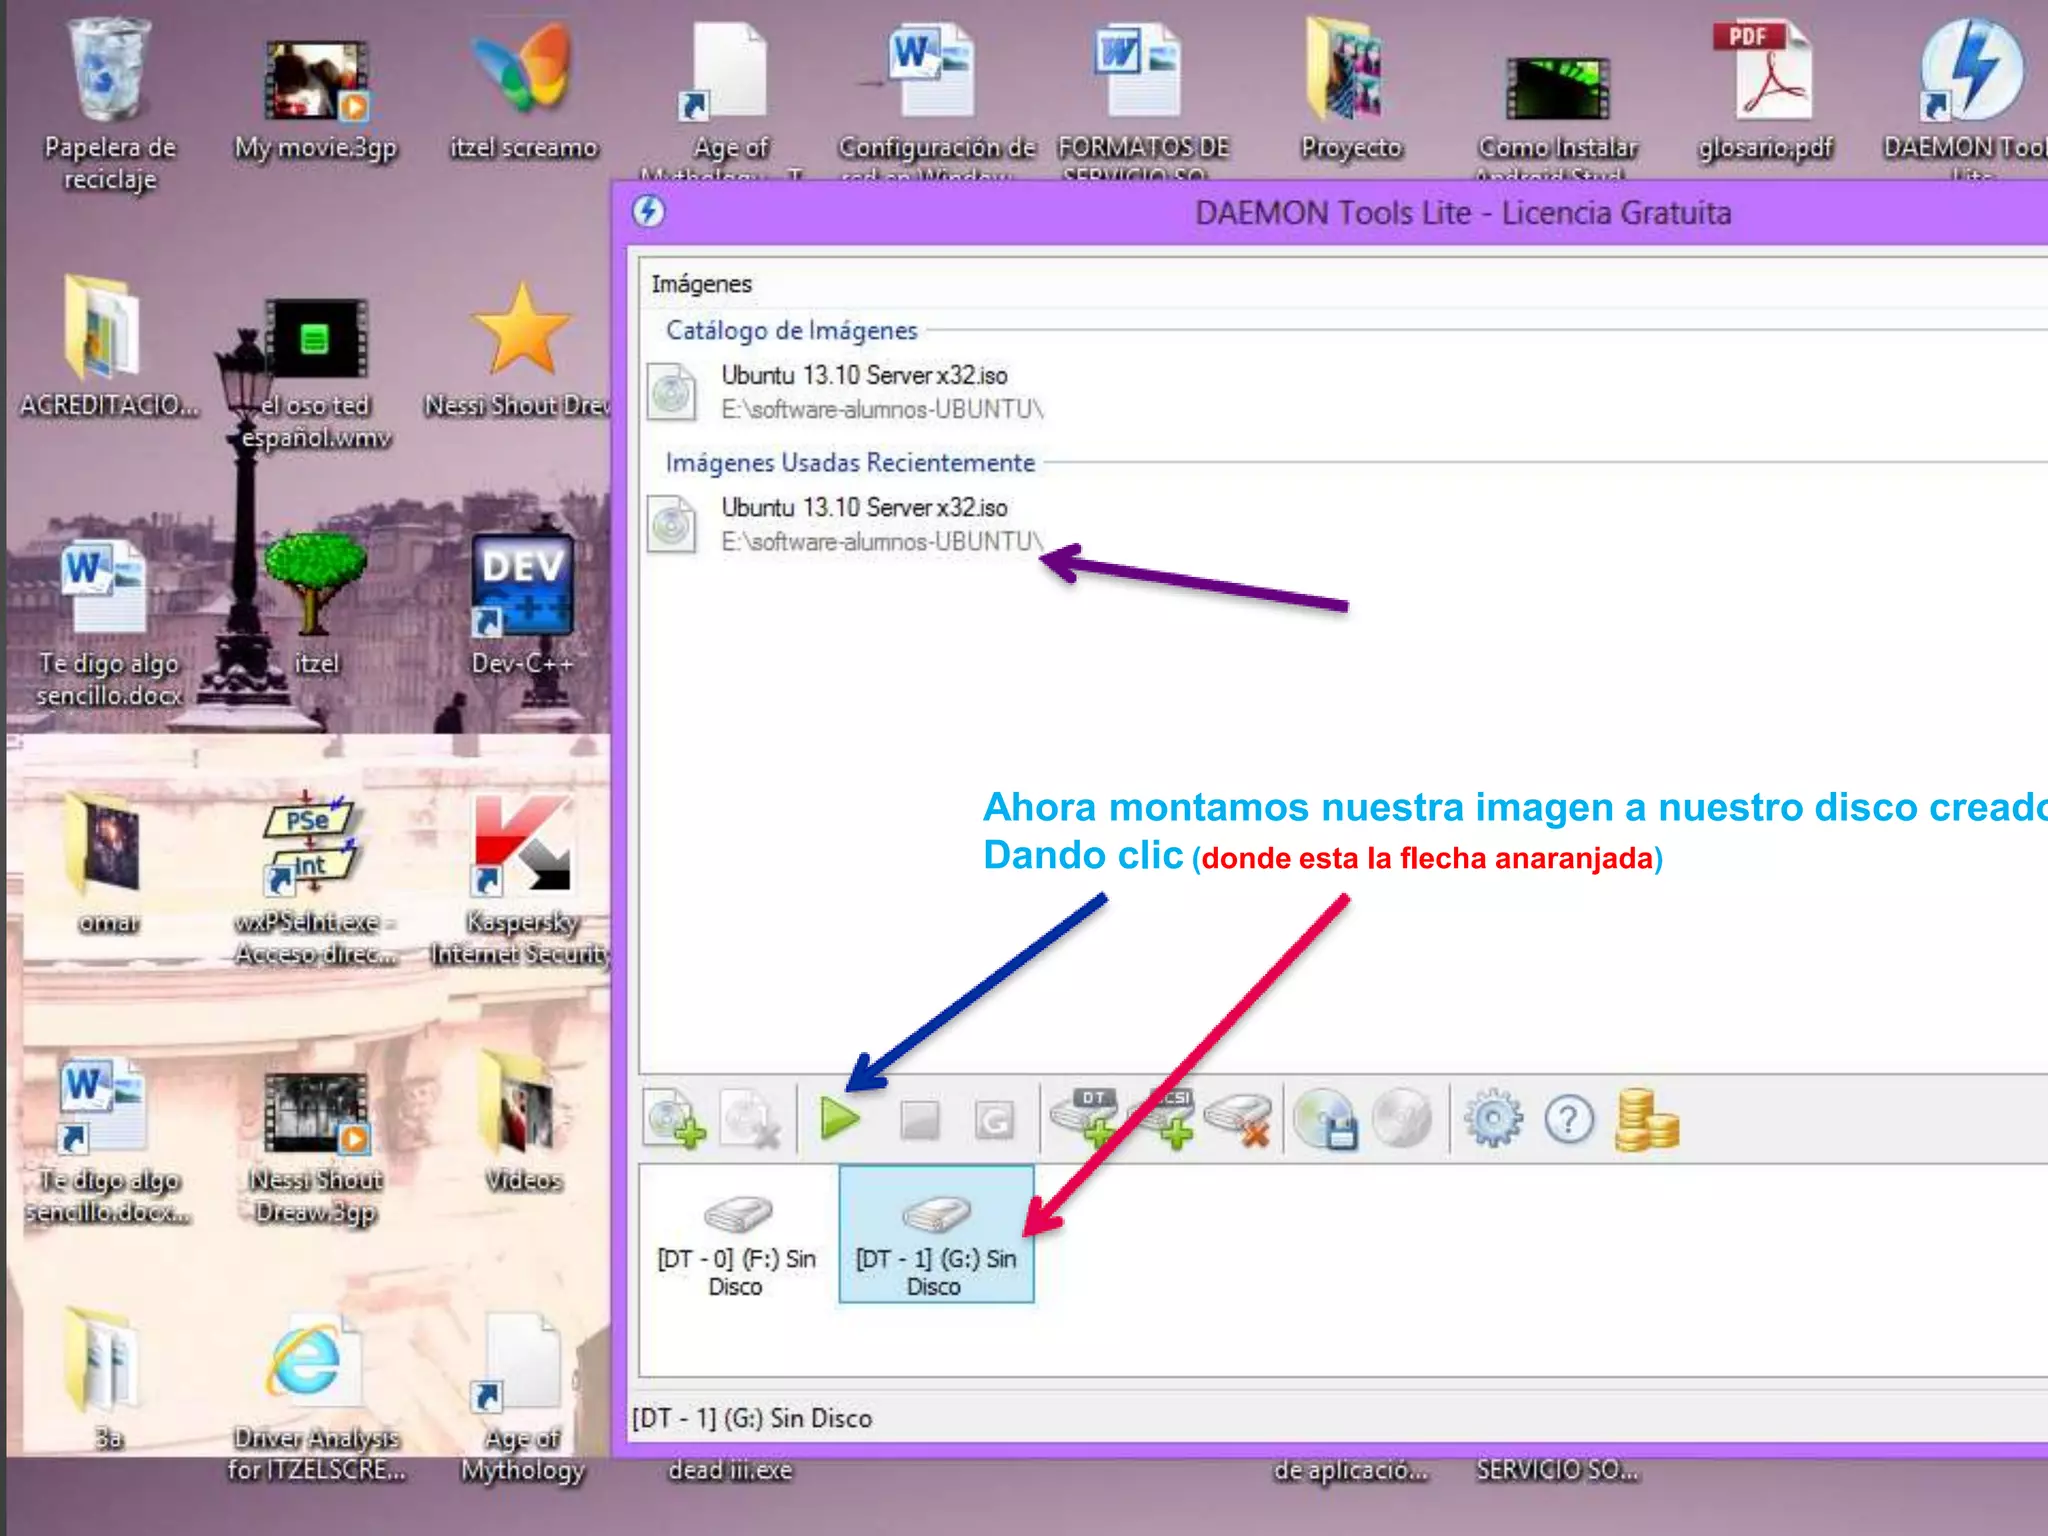Viewport: 2048px width, 1536px height.
Task: Click the gray Unmount stop button
Action: pyautogui.click(x=919, y=1120)
